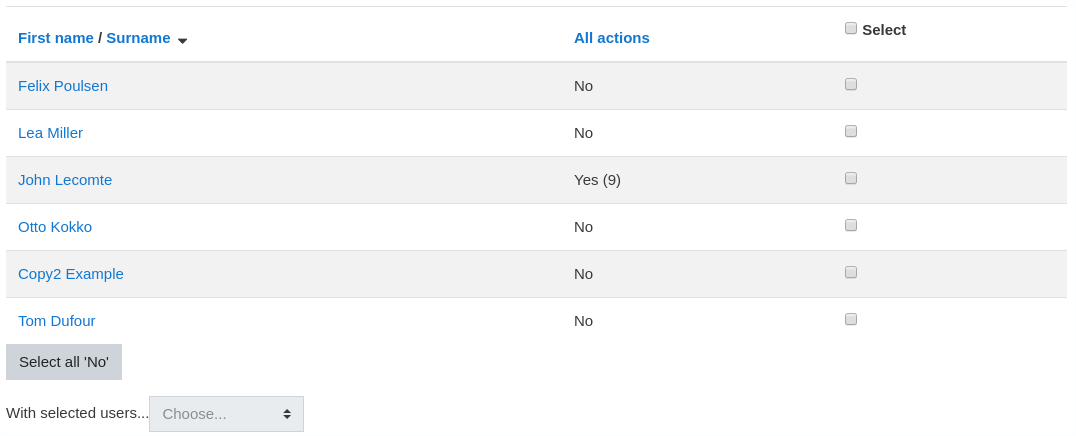Toggle the Select all header checkbox
The height and width of the screenshot is (436, 1076).
tap(851, 28)
